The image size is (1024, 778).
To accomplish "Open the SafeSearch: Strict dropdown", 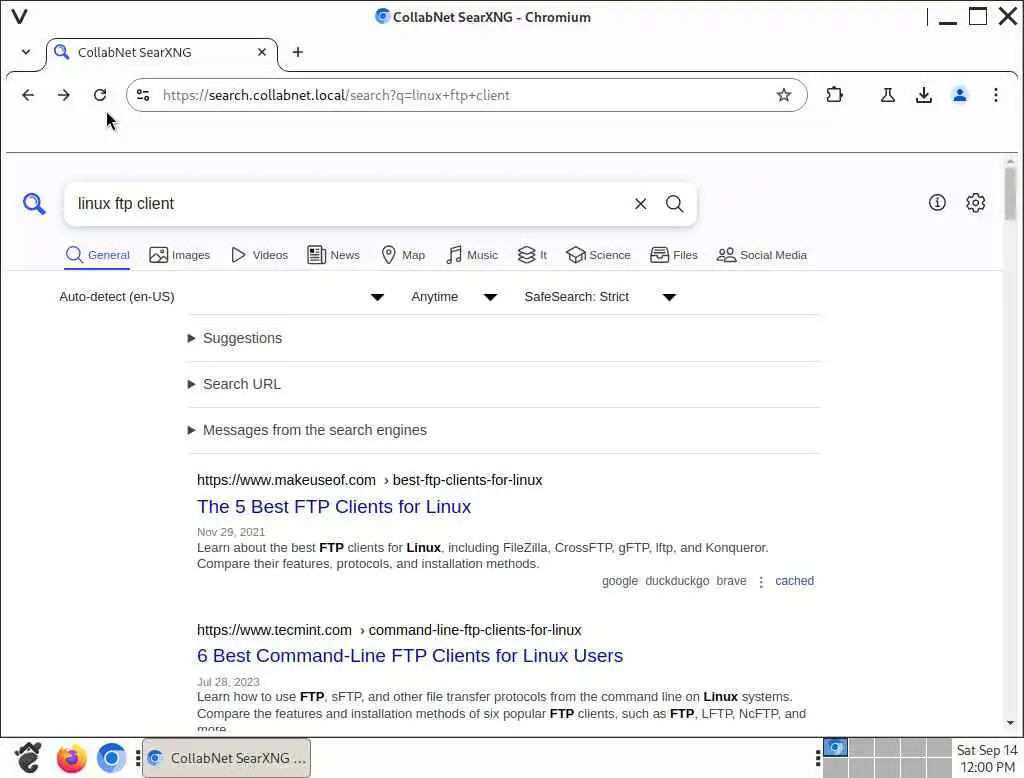I will [600, 297].
